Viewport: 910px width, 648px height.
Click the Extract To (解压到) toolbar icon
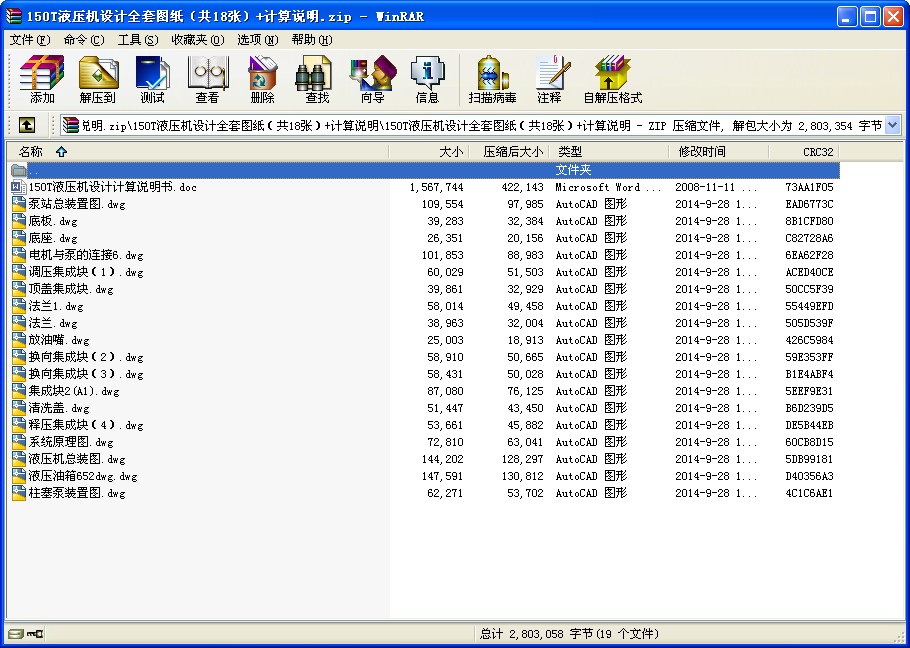[98, 79]
